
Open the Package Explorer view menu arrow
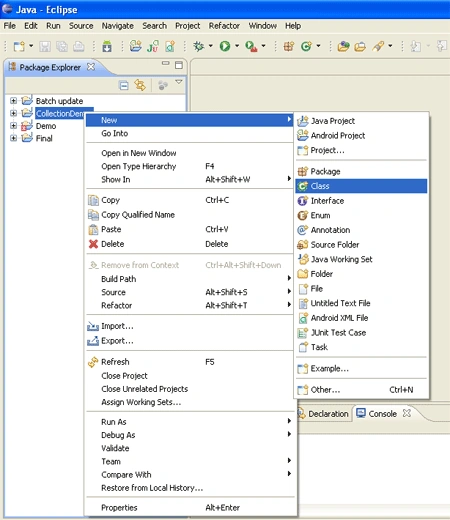point(179,82)
